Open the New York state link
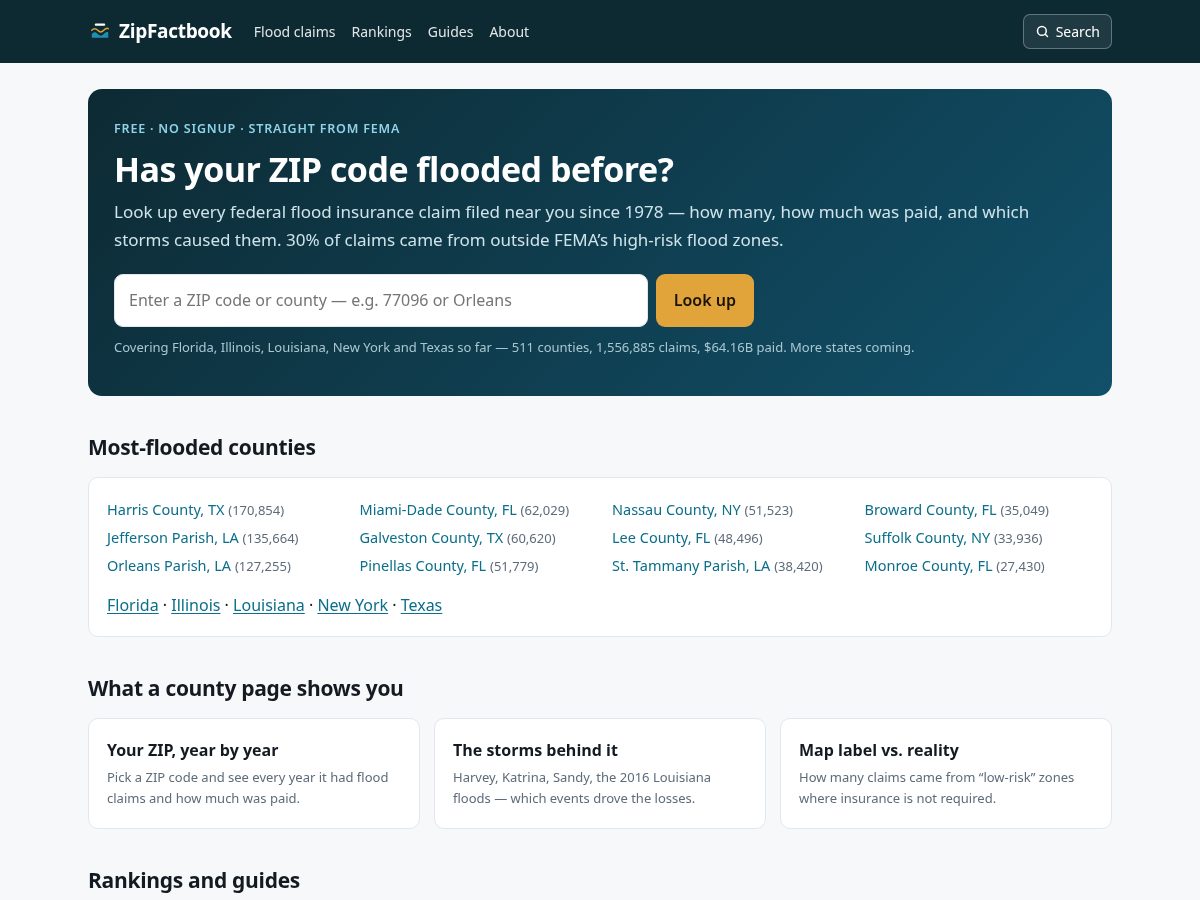This screenshot has width=1200, height=900. 353,605
